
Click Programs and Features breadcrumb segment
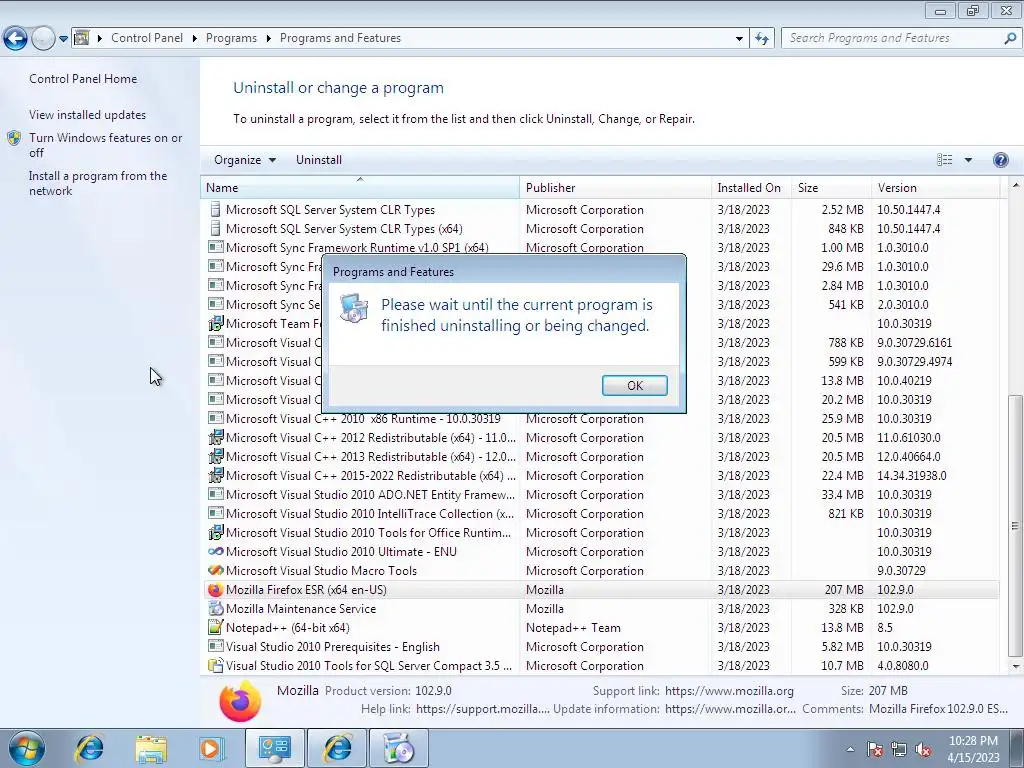[x=340, y=38]
